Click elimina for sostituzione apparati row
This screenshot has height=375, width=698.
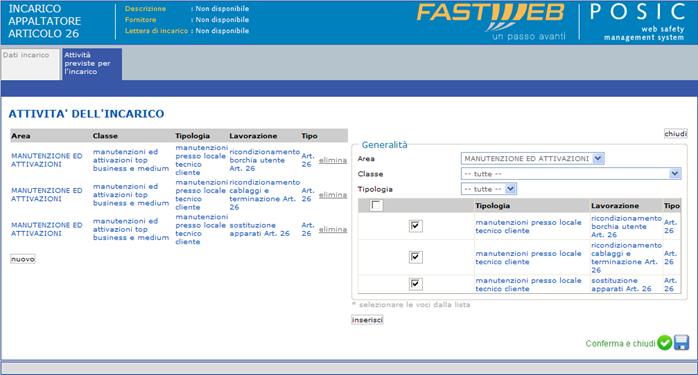[333, 229]
